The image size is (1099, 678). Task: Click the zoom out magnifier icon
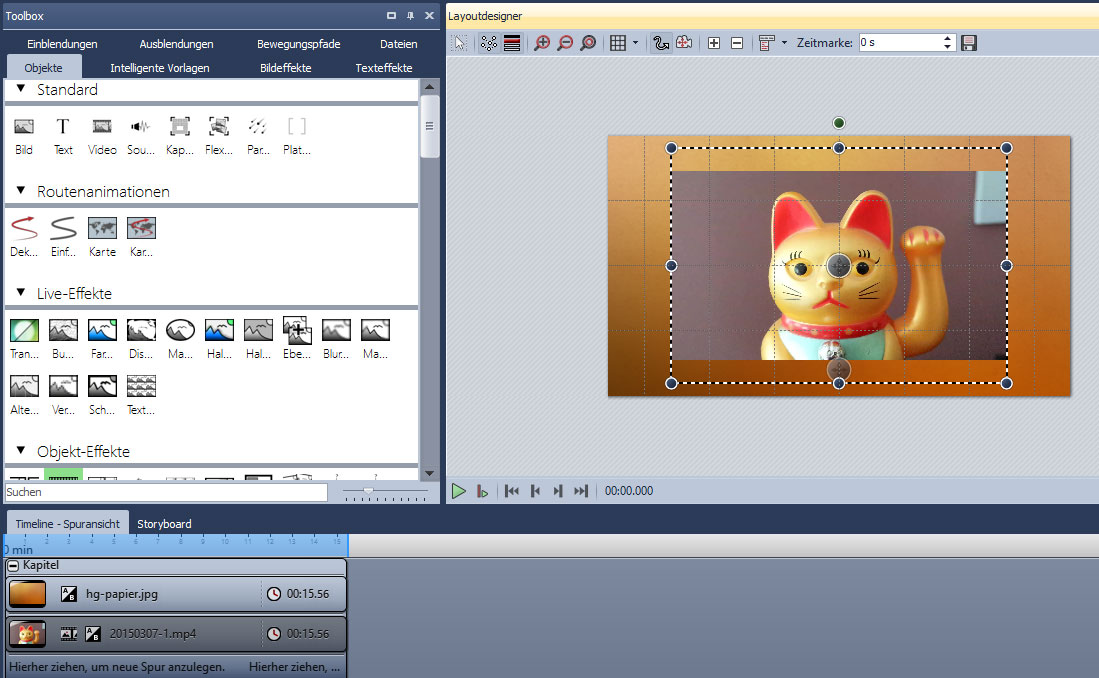pyautogui.click(x=565, y=43)
